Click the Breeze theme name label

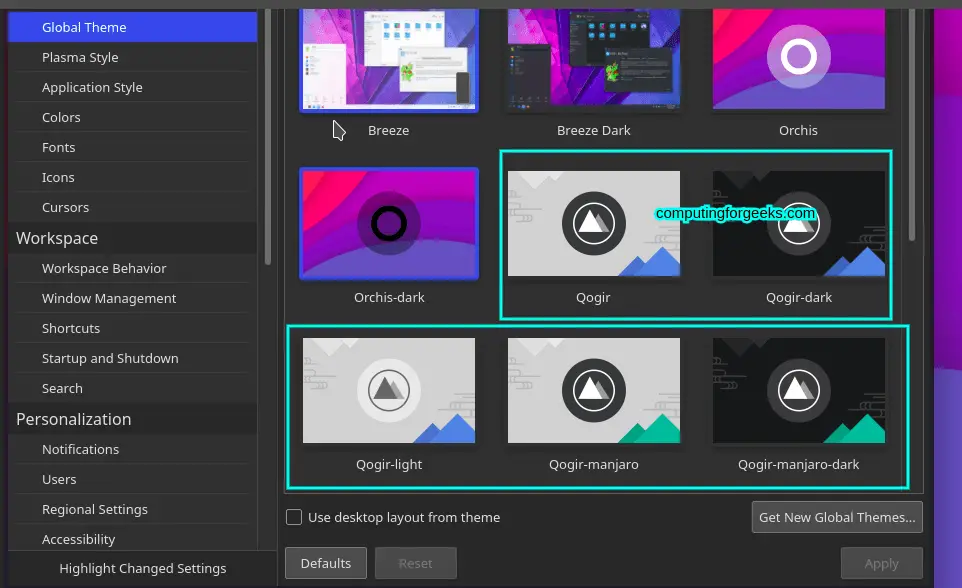click(x=388, y=130)
